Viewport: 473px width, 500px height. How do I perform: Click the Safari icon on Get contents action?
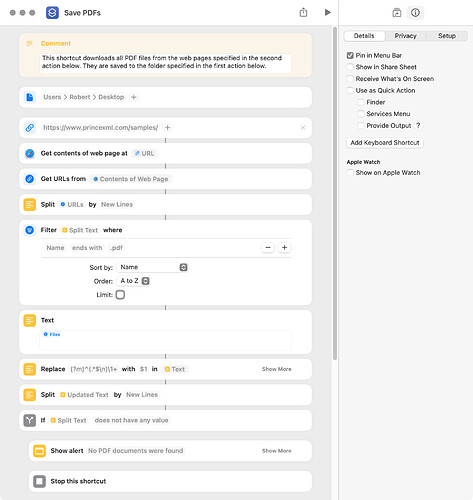click(x=30, y=153)
